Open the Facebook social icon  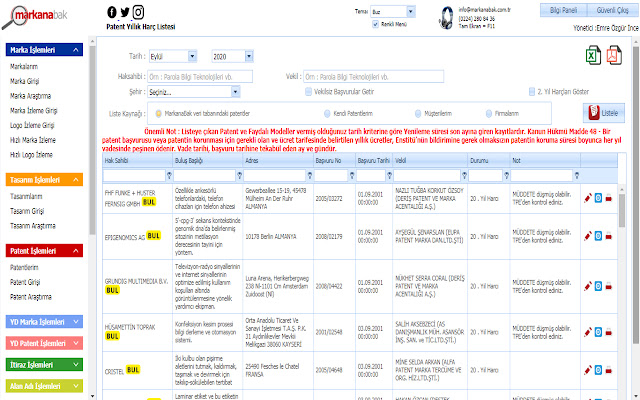pos(112,11)
